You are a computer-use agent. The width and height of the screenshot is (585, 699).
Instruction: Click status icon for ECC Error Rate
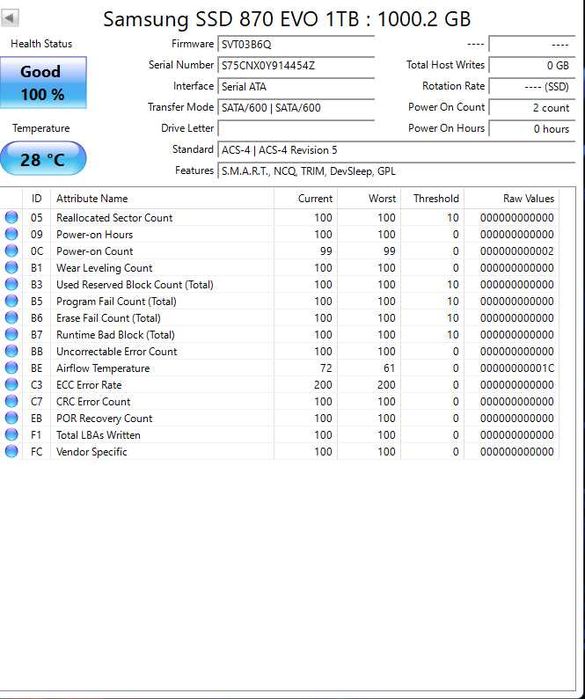tap(11, 384)
